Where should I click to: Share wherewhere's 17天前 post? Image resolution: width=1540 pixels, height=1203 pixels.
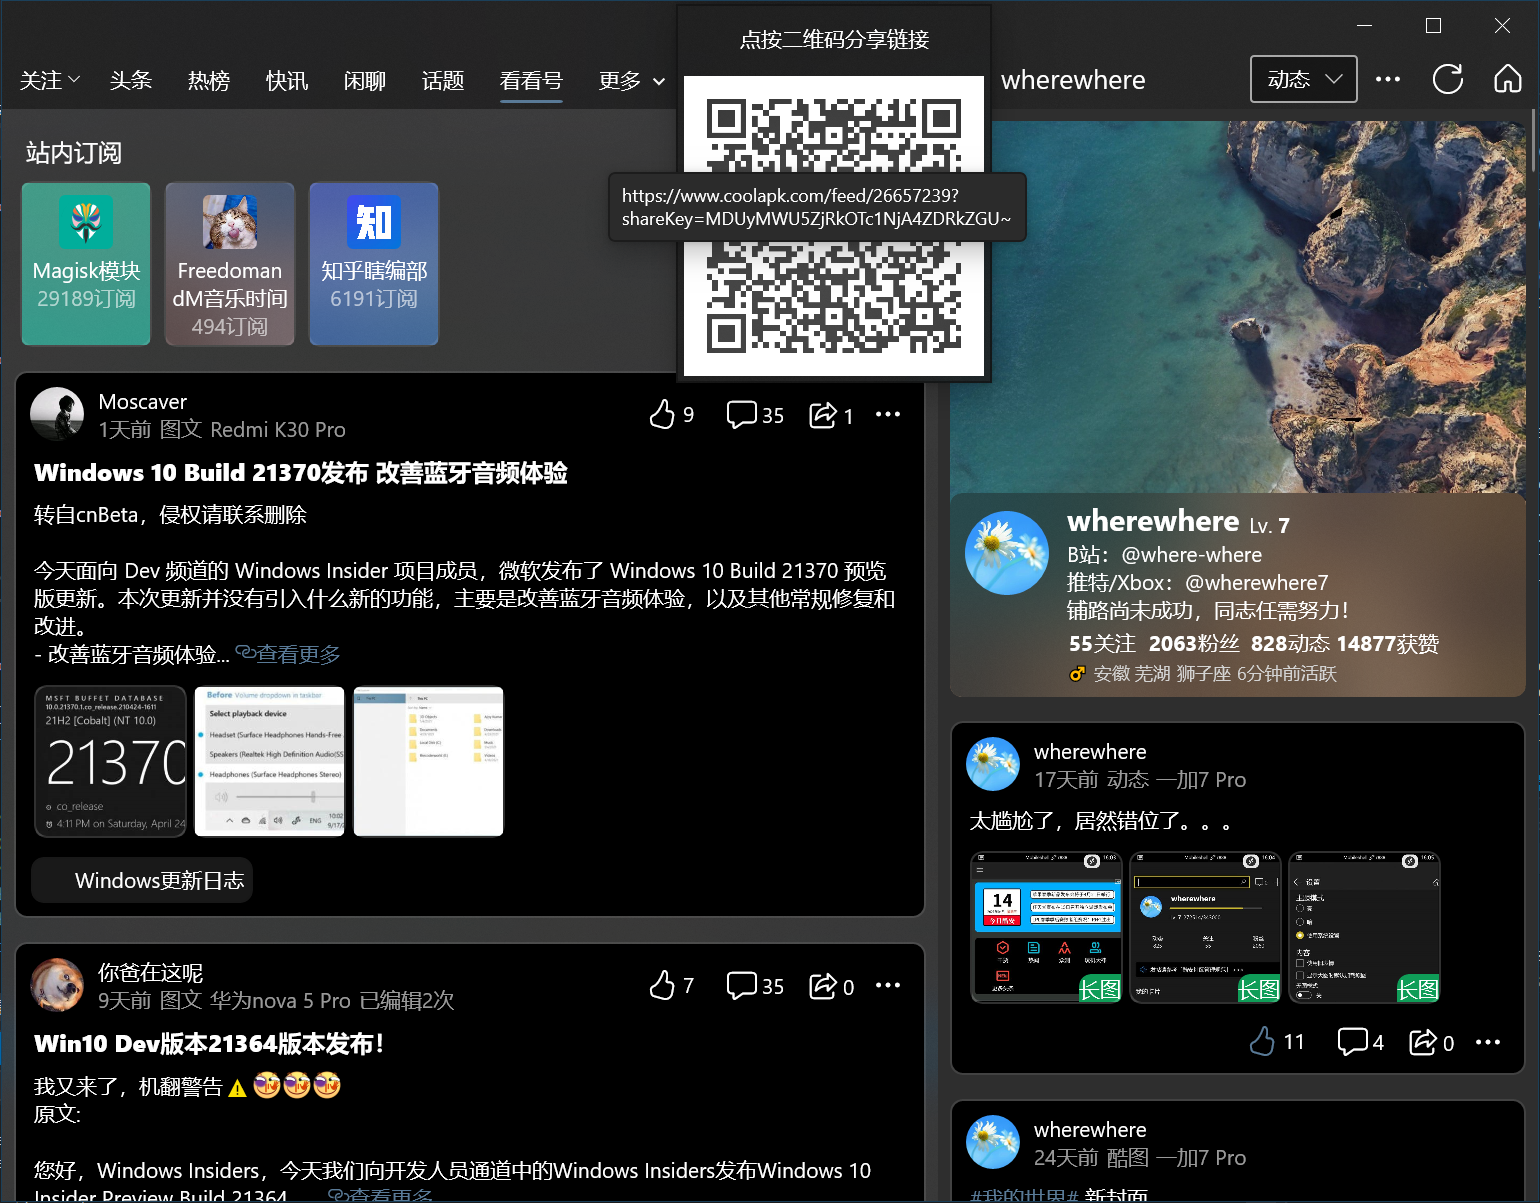pos(1431,1041)
